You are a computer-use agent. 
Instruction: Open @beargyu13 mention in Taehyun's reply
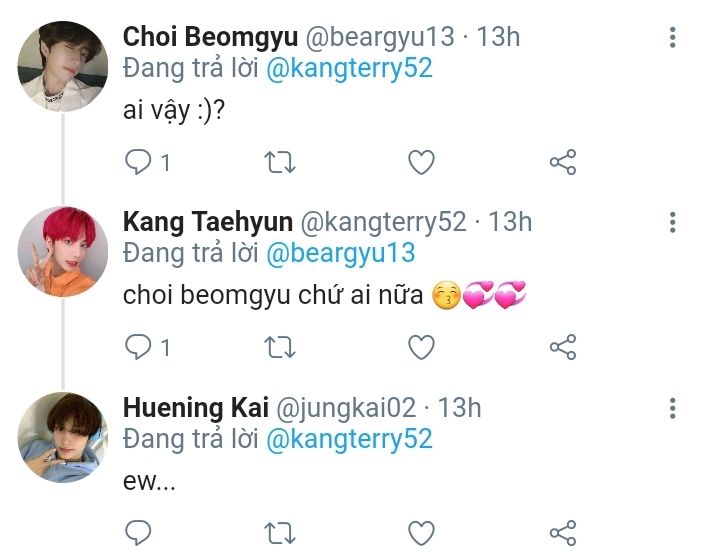pyautogui.click(x=340, y=254)
